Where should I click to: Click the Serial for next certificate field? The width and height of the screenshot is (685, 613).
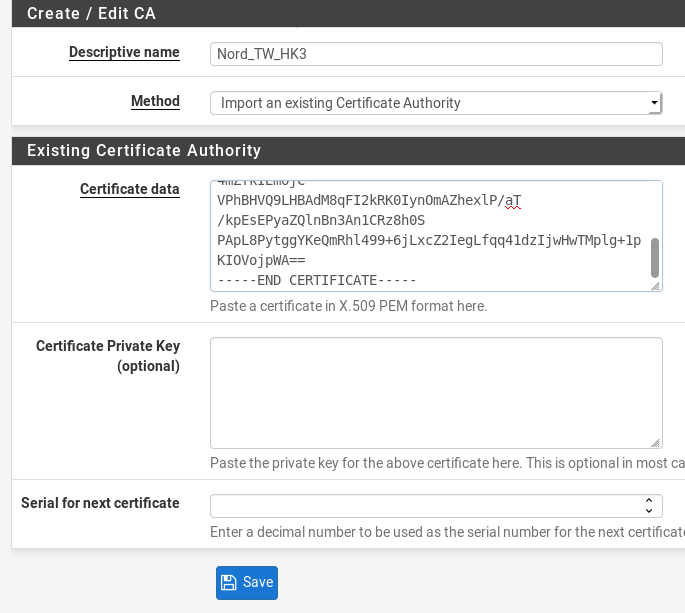(x=436, y=506)
